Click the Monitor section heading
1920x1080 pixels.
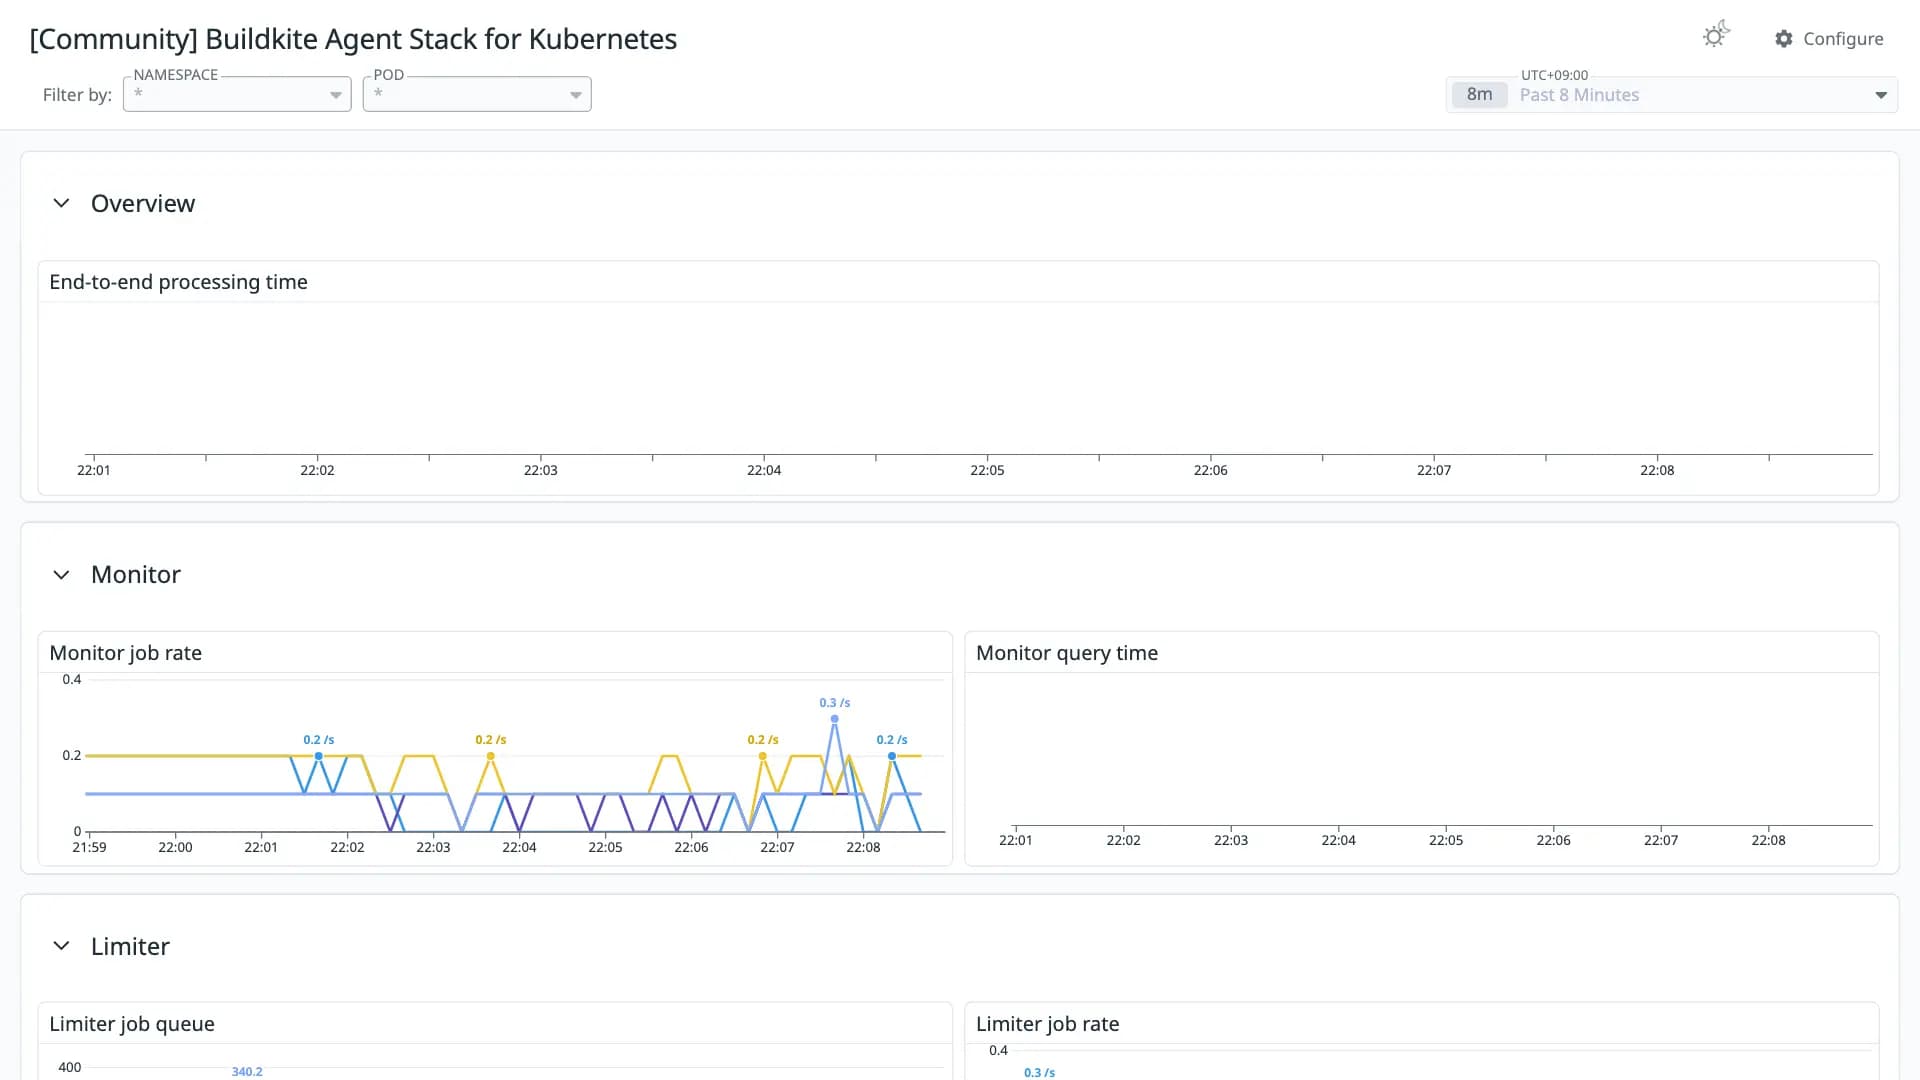[x=136, y=575]
